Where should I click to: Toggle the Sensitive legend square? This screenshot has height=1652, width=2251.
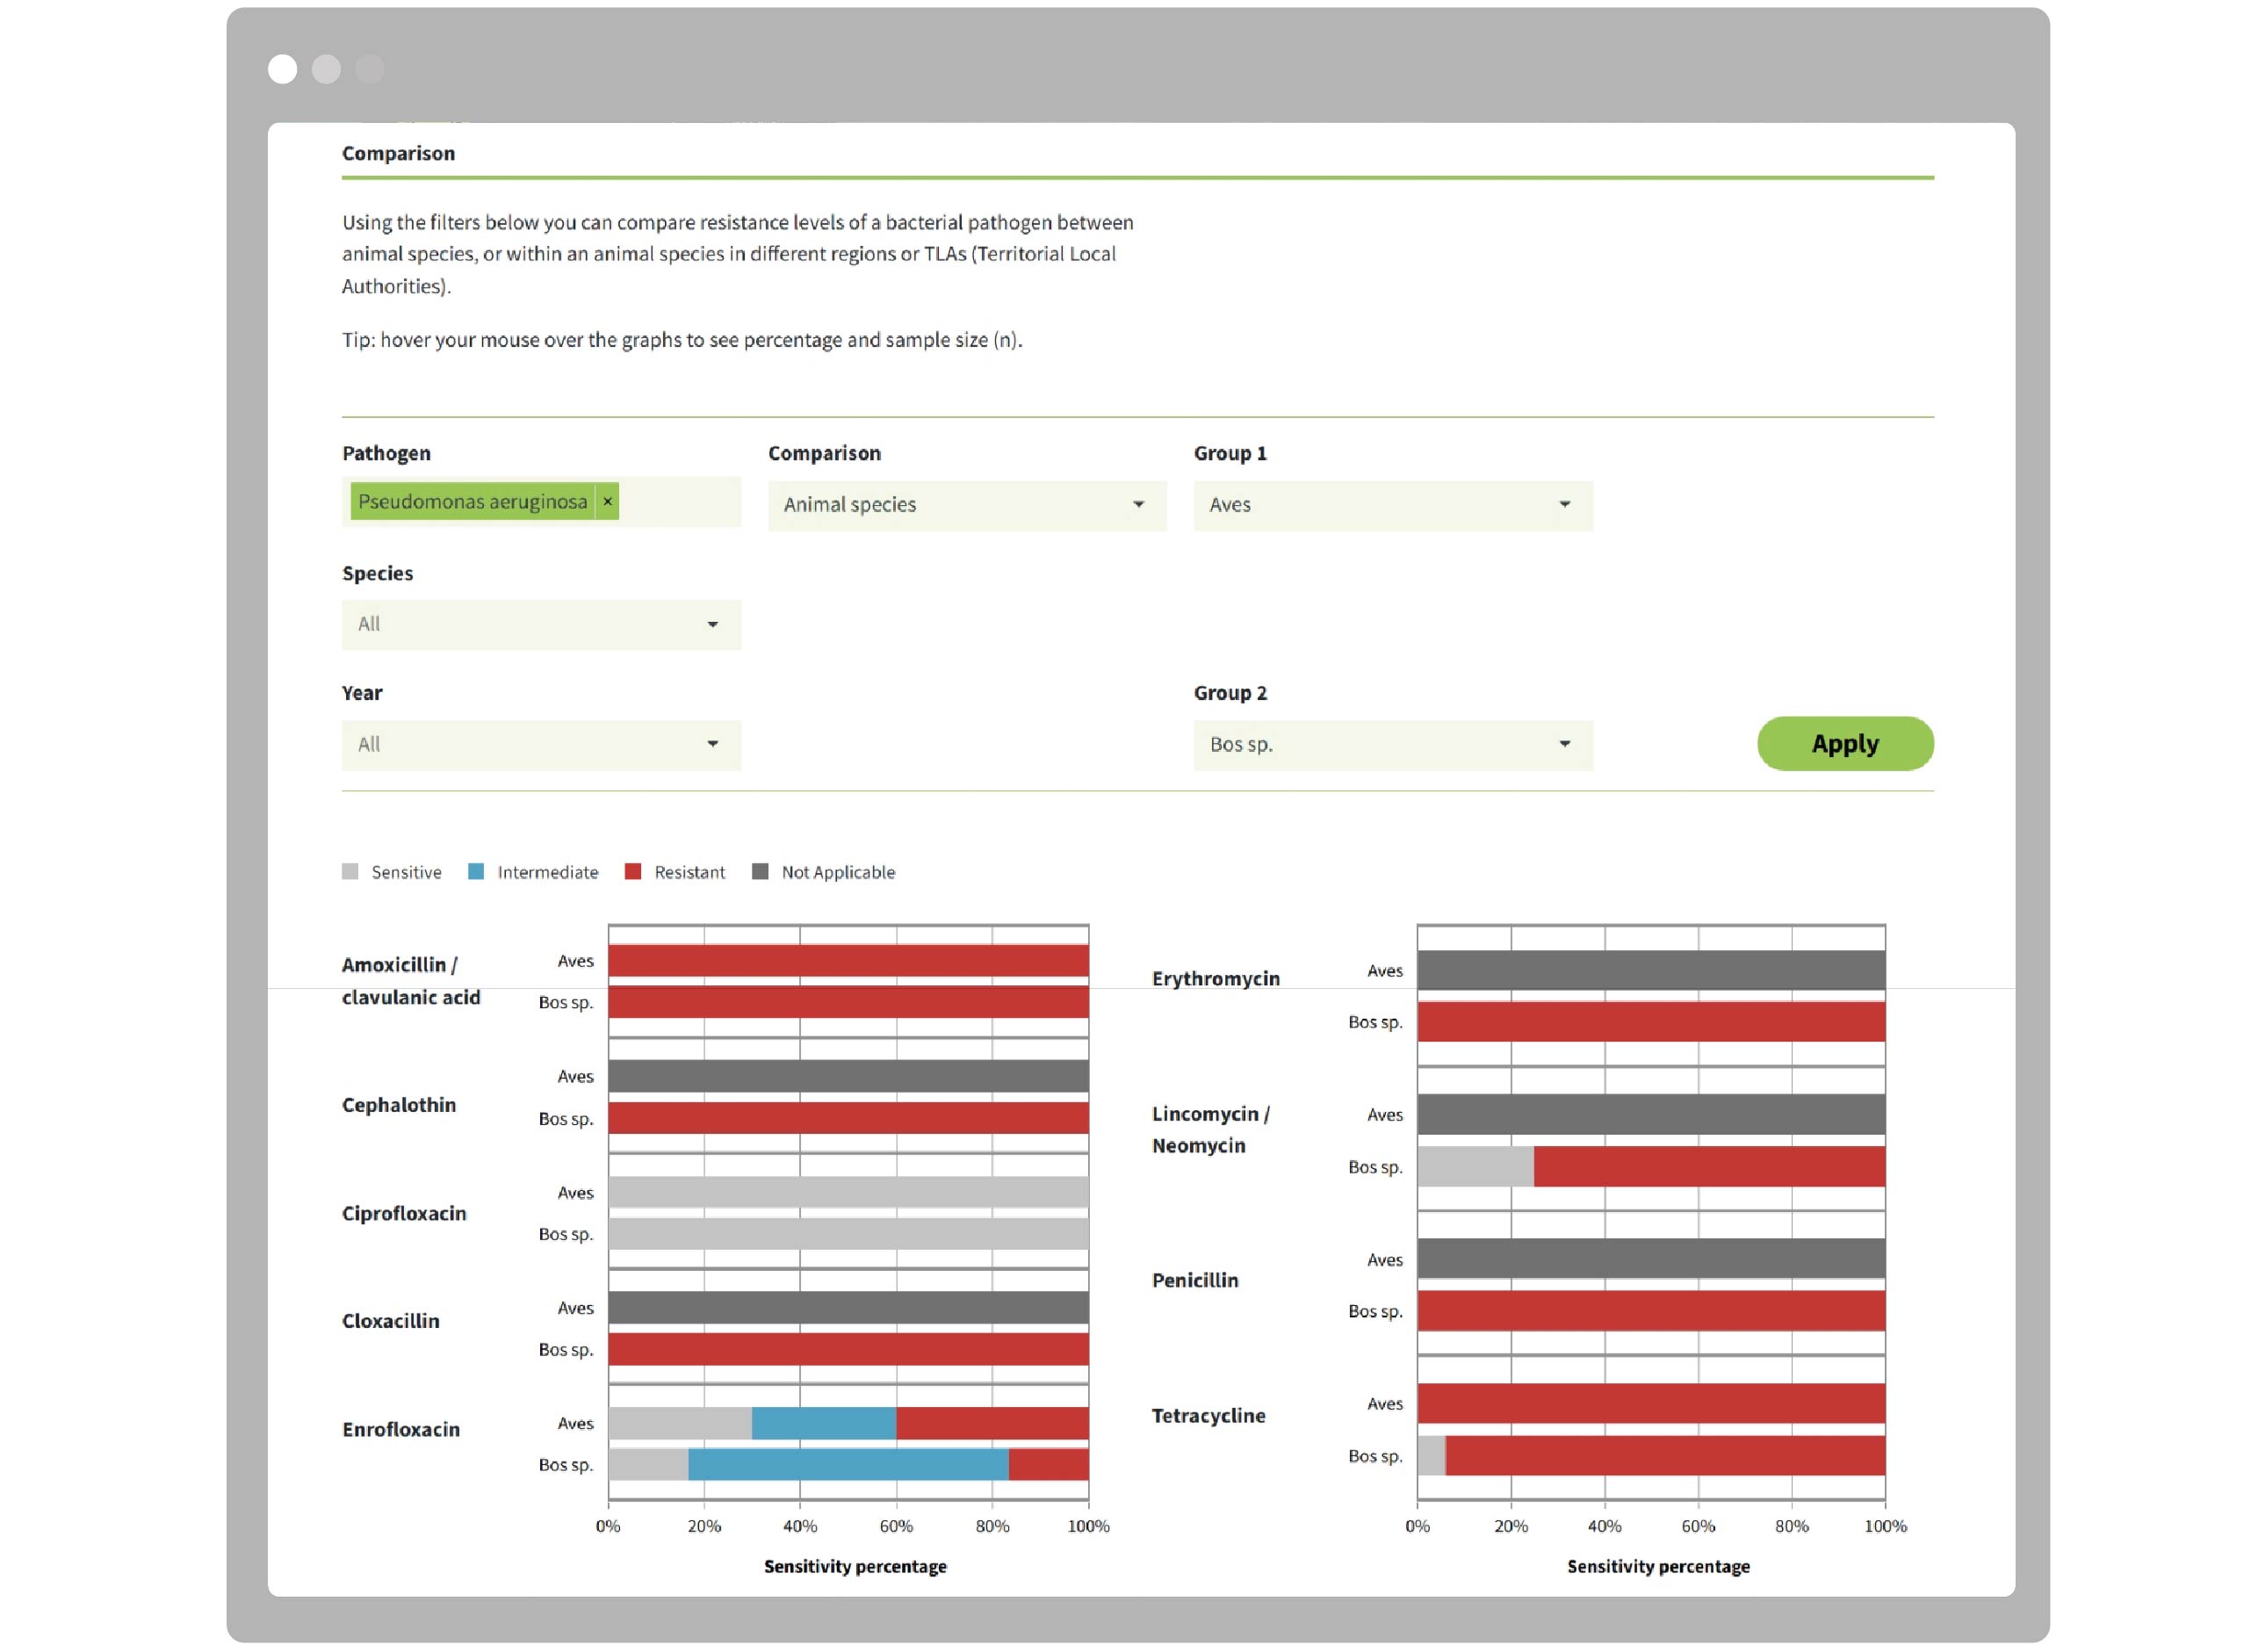point(350,872)
